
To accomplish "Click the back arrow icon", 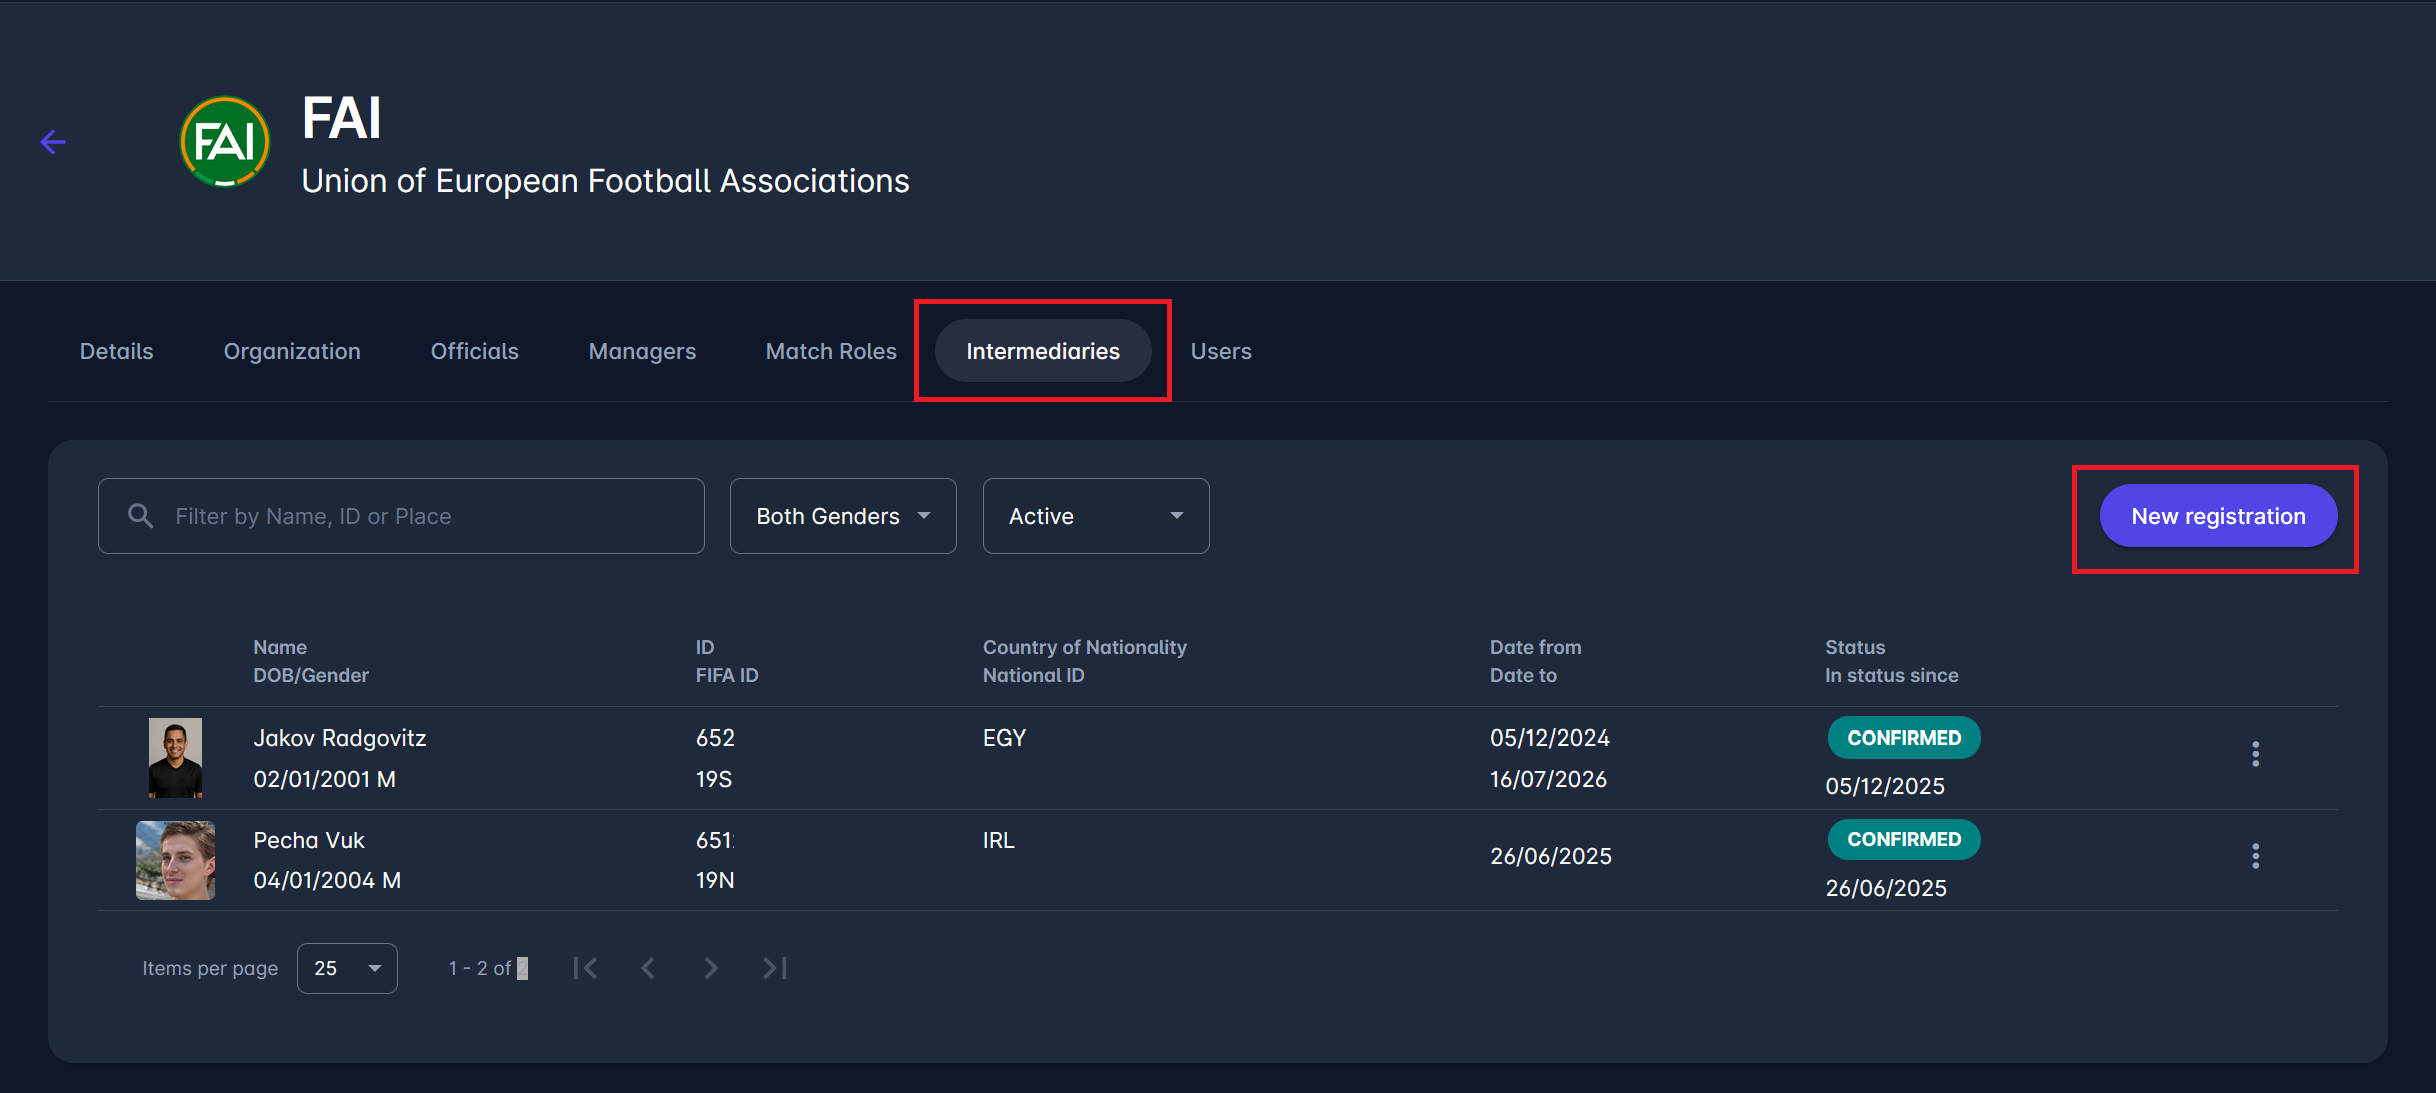I will tap(53, 142).
